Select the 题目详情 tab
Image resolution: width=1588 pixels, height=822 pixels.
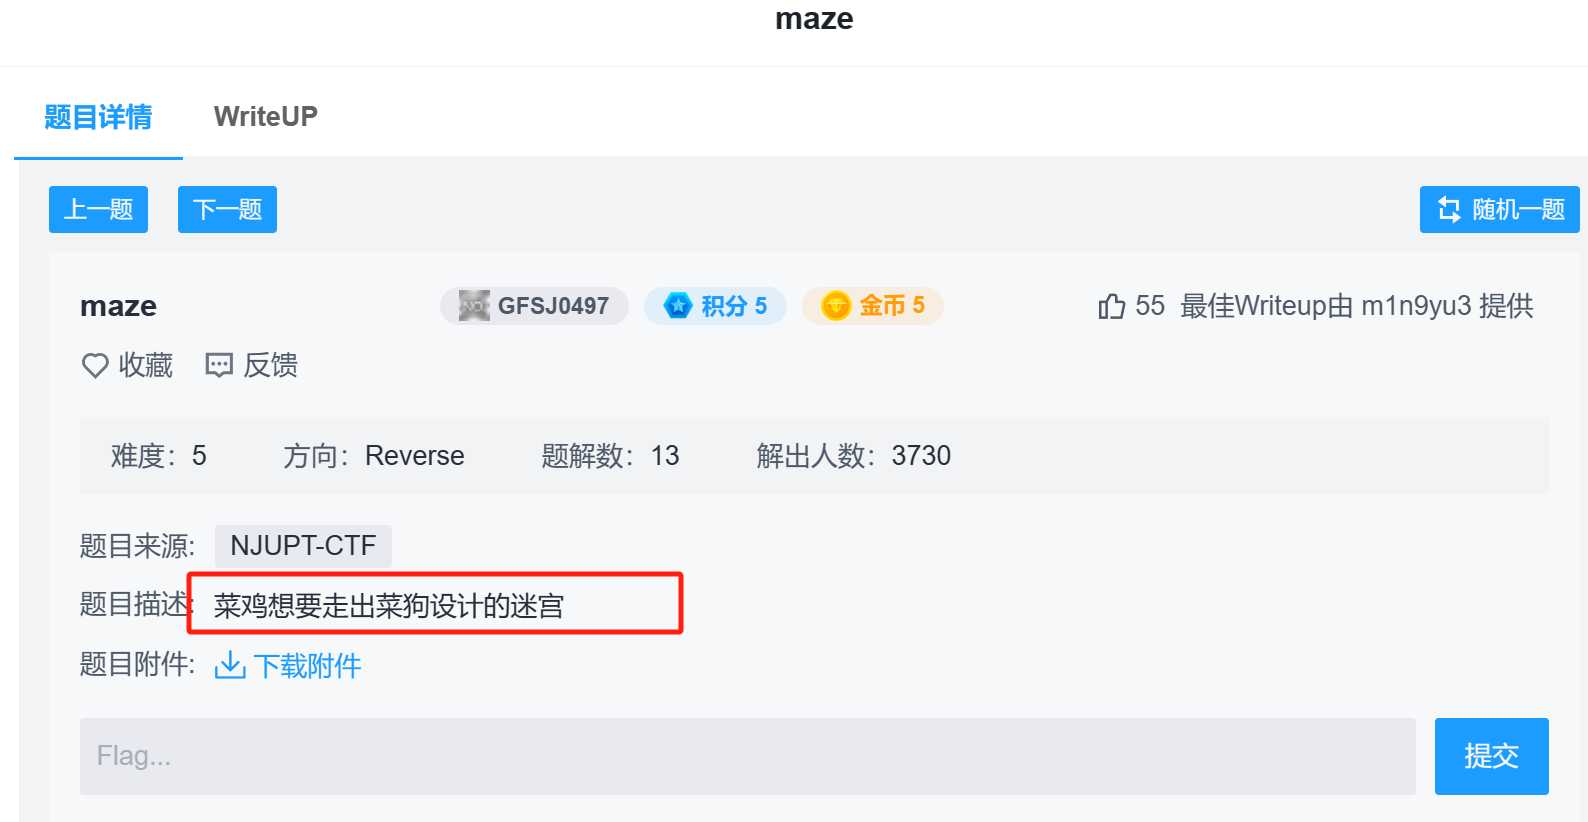[98, 117]
